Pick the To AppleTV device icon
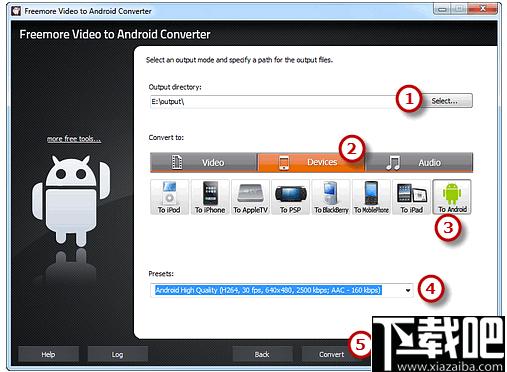 [250, 197]
